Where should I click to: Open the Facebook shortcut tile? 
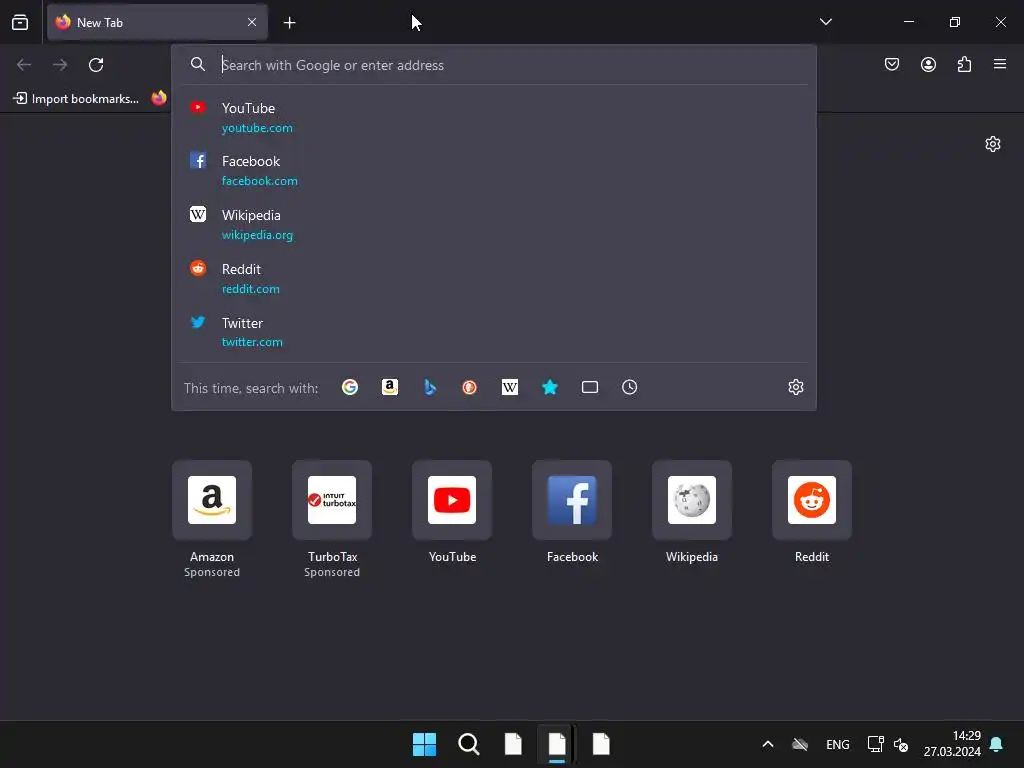pos(572,500)
